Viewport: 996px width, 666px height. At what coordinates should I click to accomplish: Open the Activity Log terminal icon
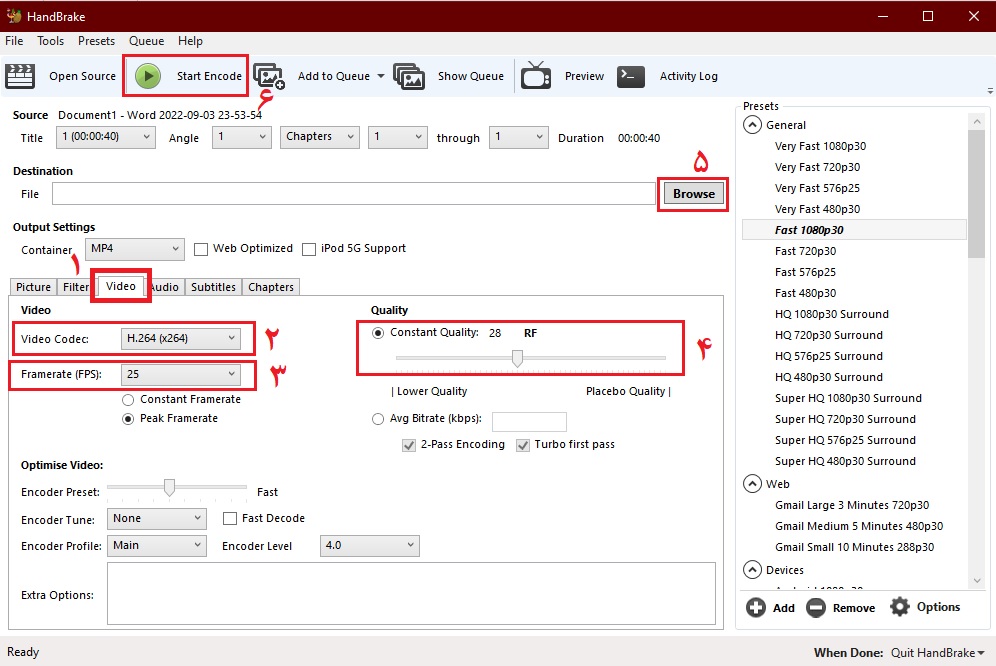(x=631, y=76)
